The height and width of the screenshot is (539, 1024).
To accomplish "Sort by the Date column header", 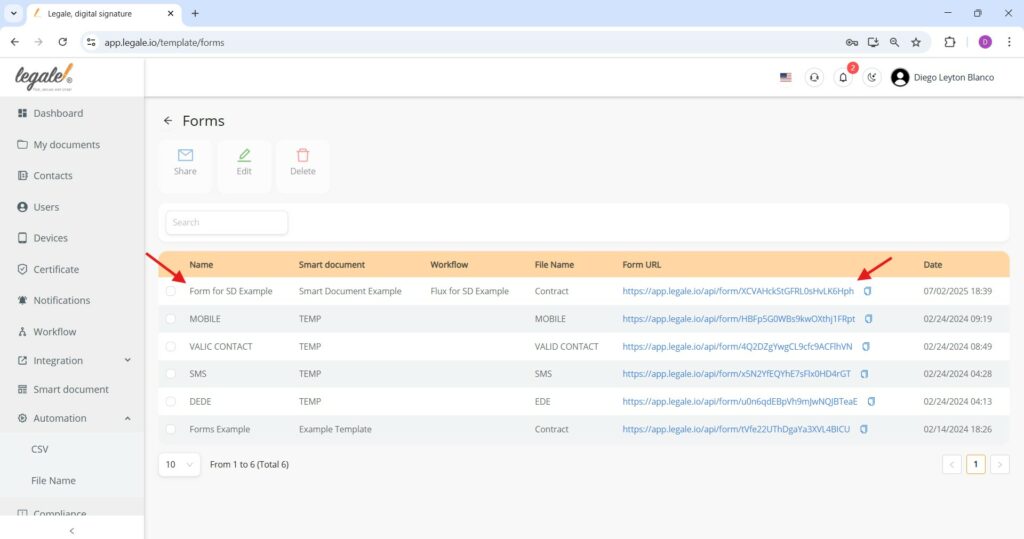I will click(933, 265).
